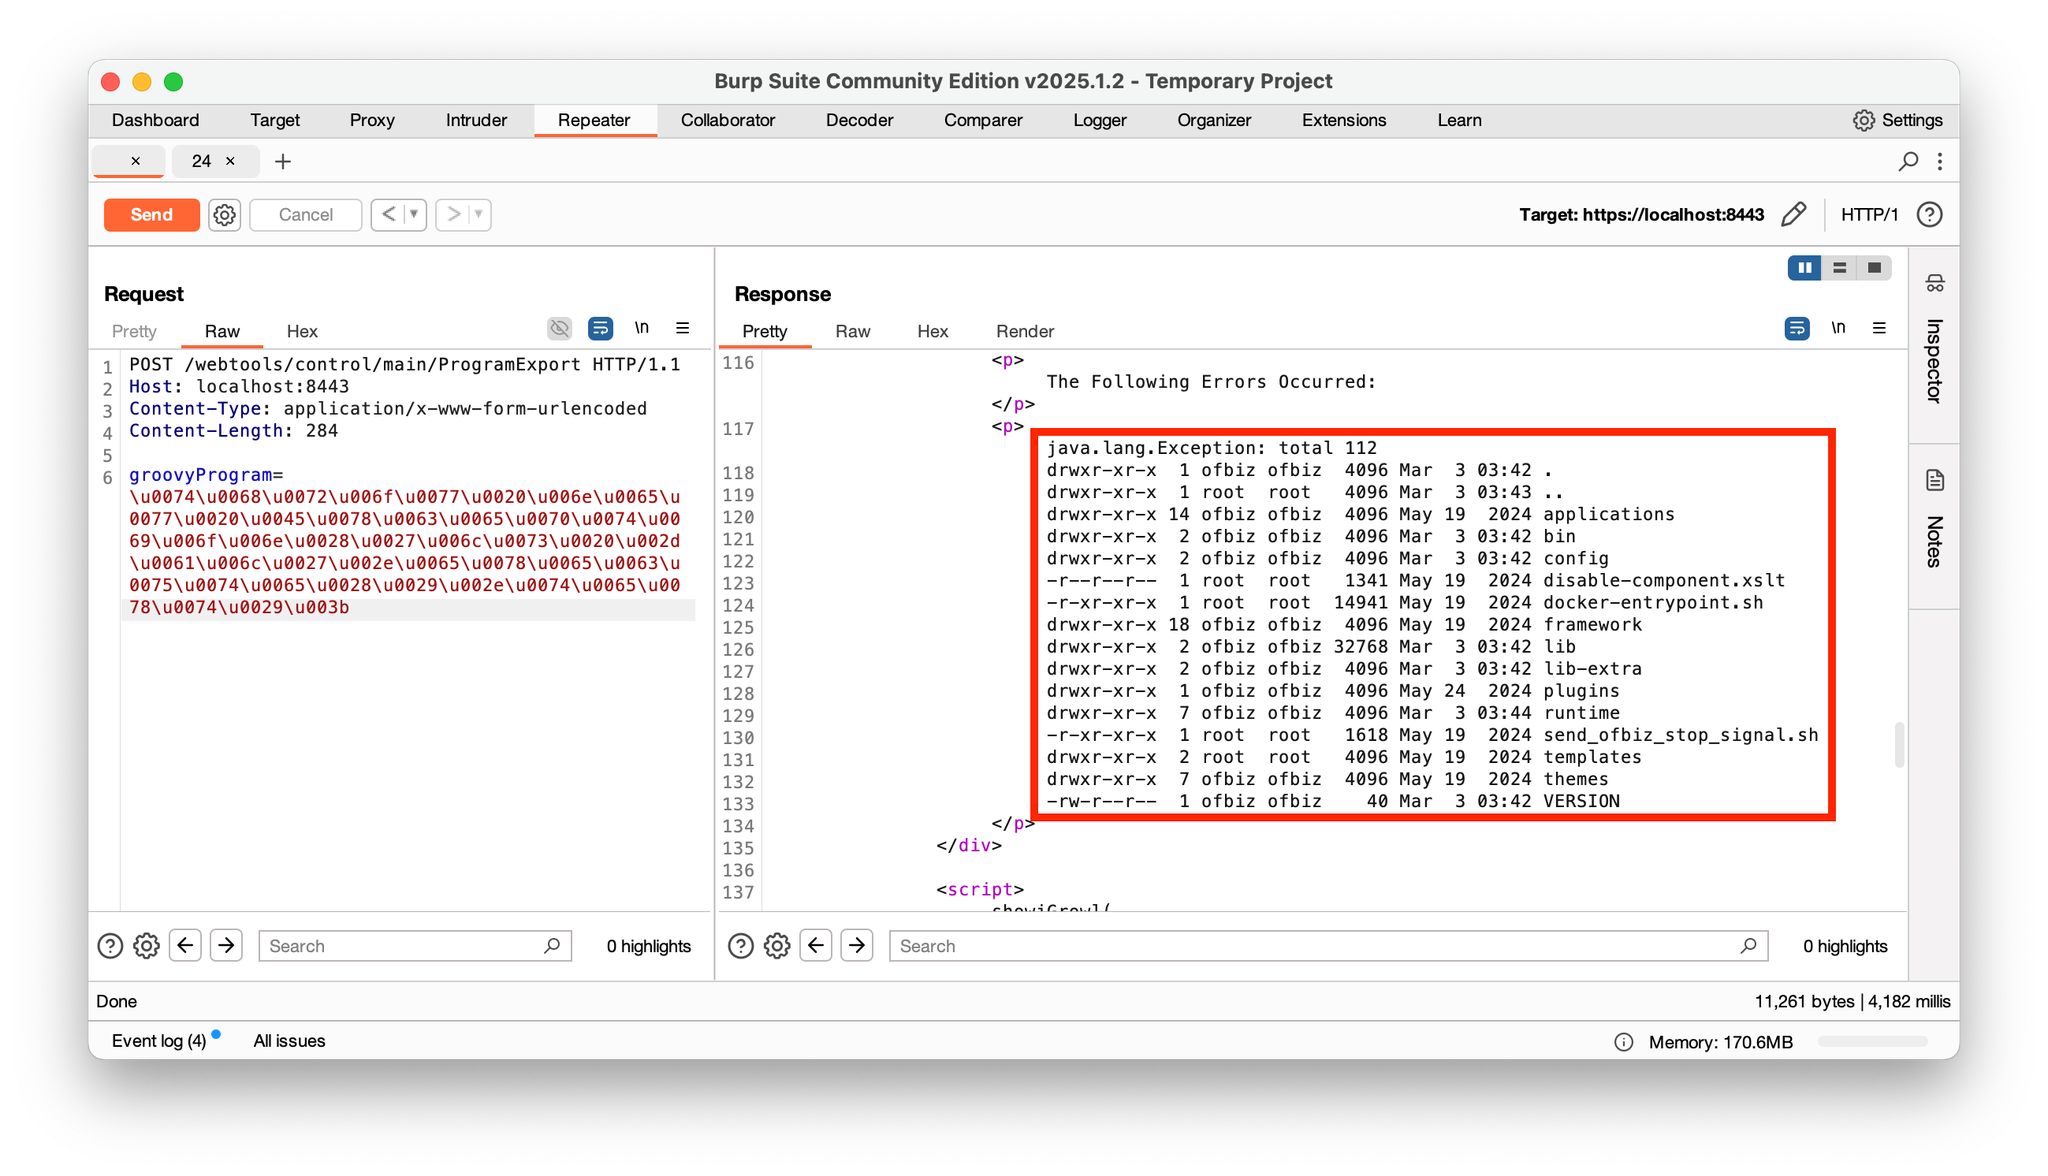Open the Decoder tab

pyautogui.click(x=859, y=120)
